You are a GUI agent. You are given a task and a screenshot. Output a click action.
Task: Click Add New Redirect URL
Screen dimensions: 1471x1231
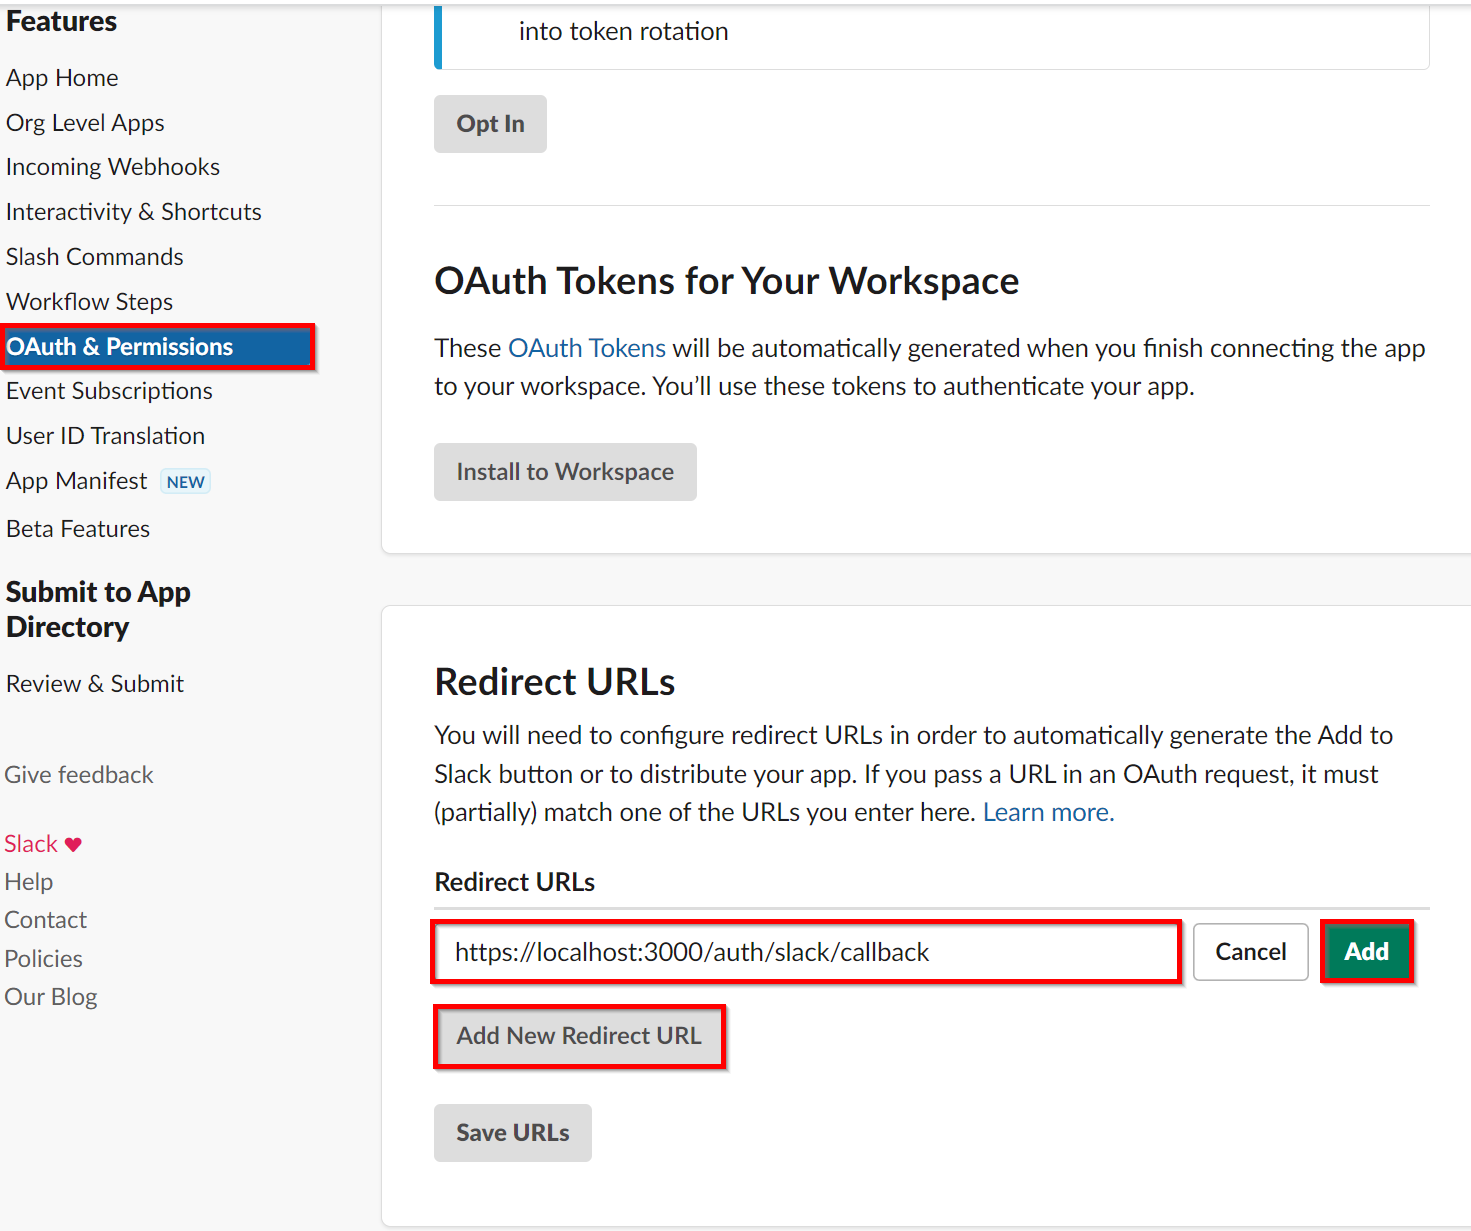579,1036
